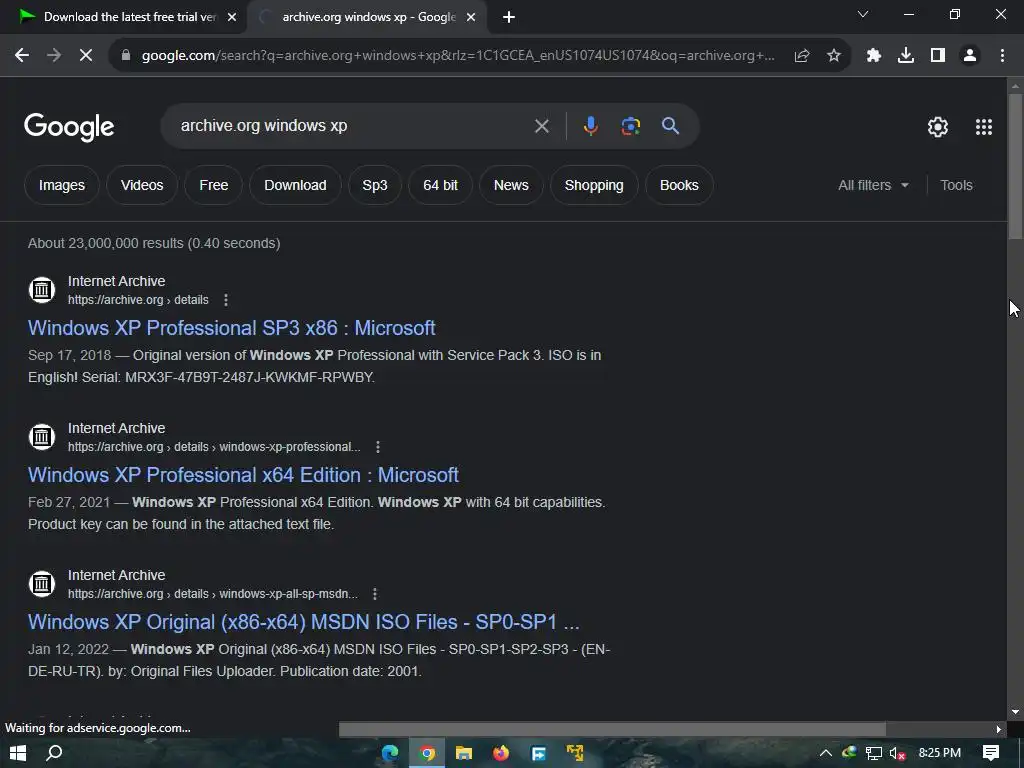
Task: Open Windows taskbar search
Action: pos(55,753)
